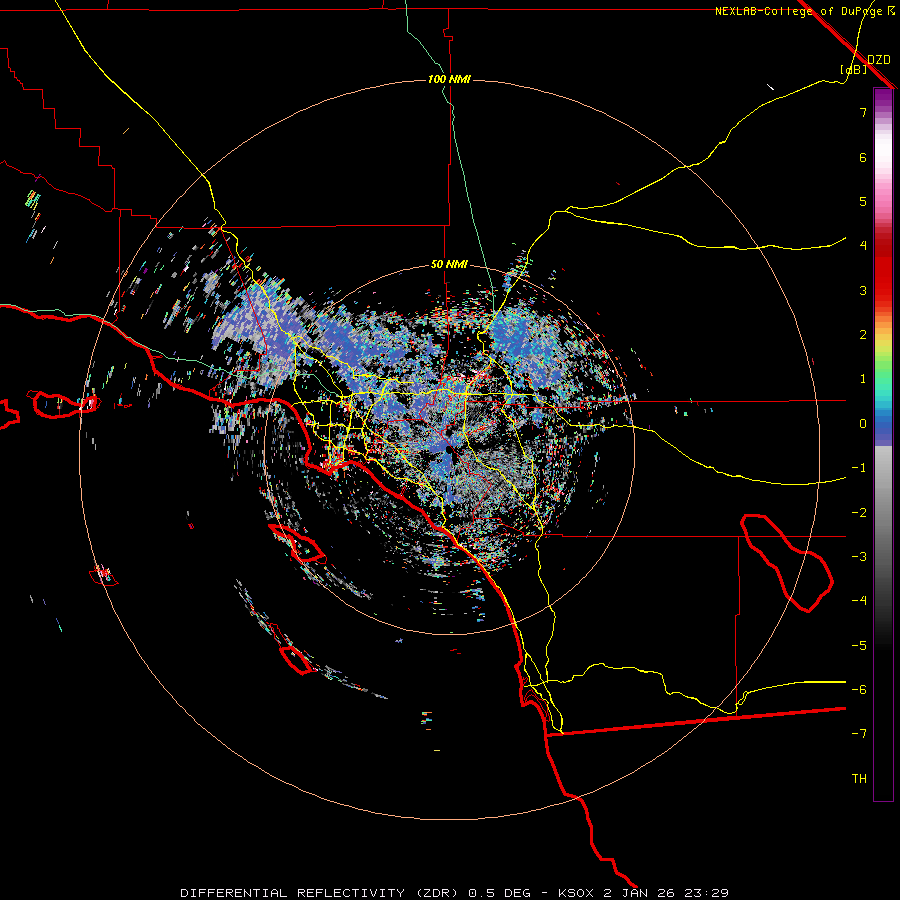Image resolution: width=900 pixels, height=900 pixels.
Task: Click the -7 dB mark on color scale
Action: point(859,734)
